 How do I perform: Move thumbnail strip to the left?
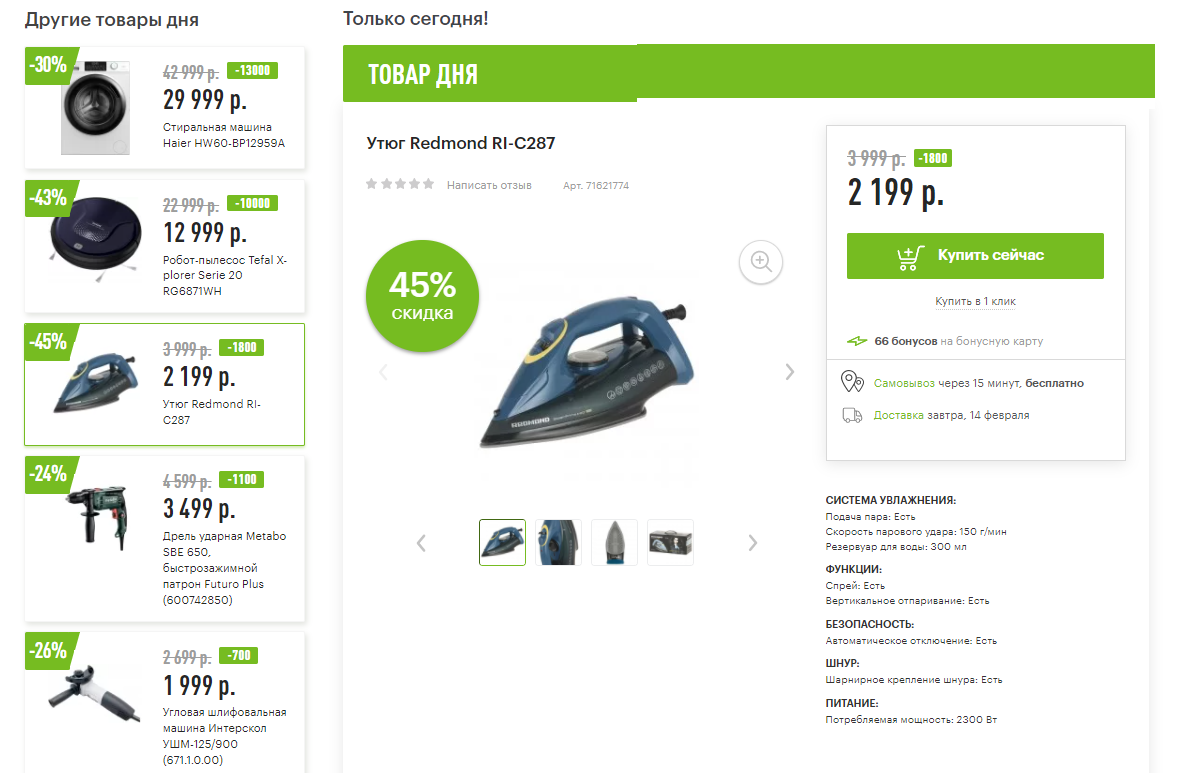pos(421,543)
